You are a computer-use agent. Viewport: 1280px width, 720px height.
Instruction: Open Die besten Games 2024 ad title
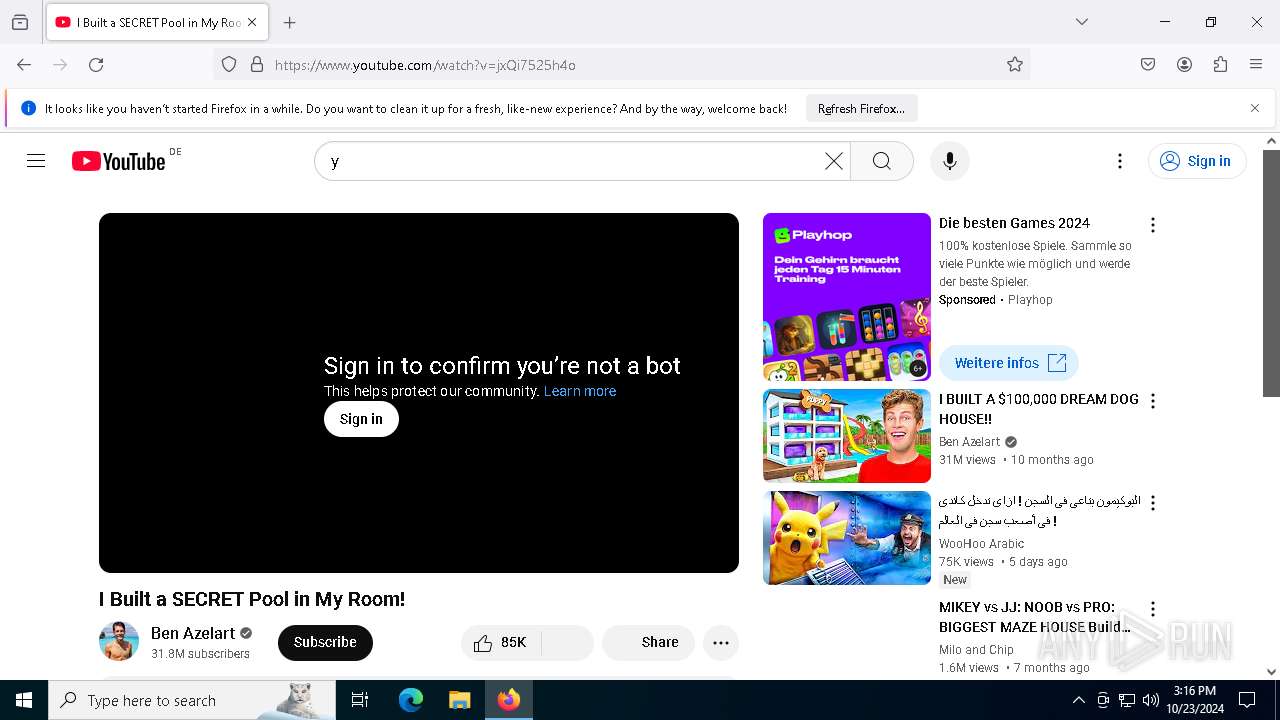(x=1014, y=223)
